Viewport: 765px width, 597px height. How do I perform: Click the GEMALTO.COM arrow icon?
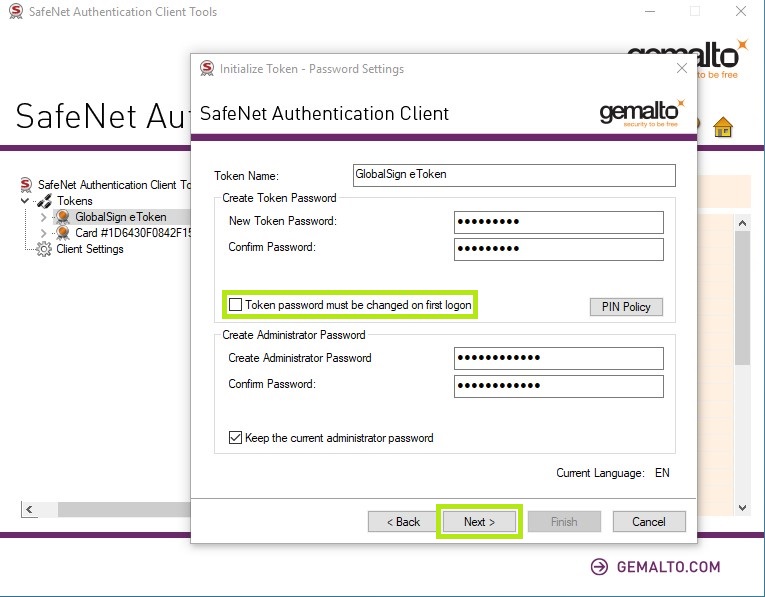coord(599,566)
